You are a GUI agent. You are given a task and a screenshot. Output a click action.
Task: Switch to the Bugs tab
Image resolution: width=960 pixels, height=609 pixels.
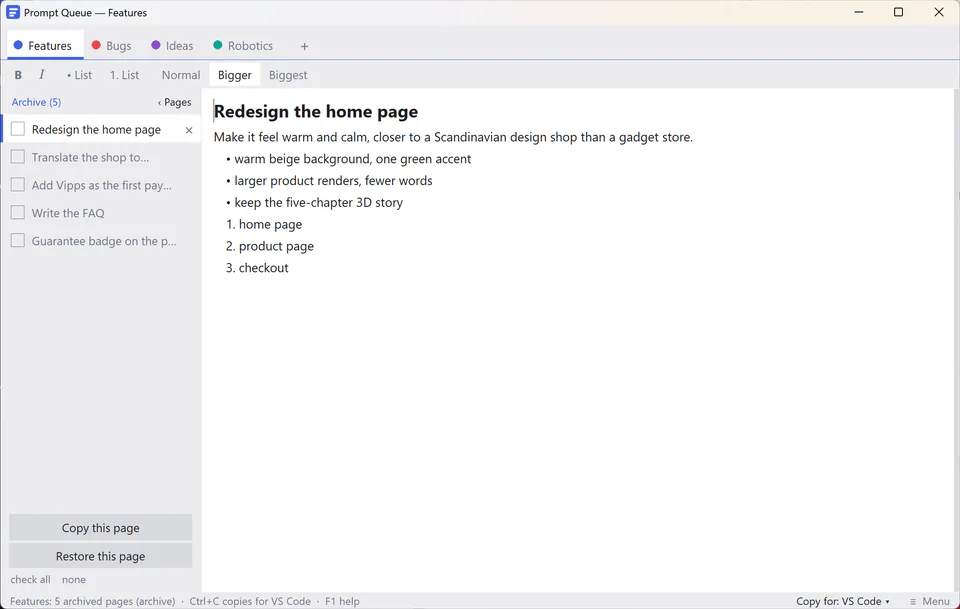111,45
